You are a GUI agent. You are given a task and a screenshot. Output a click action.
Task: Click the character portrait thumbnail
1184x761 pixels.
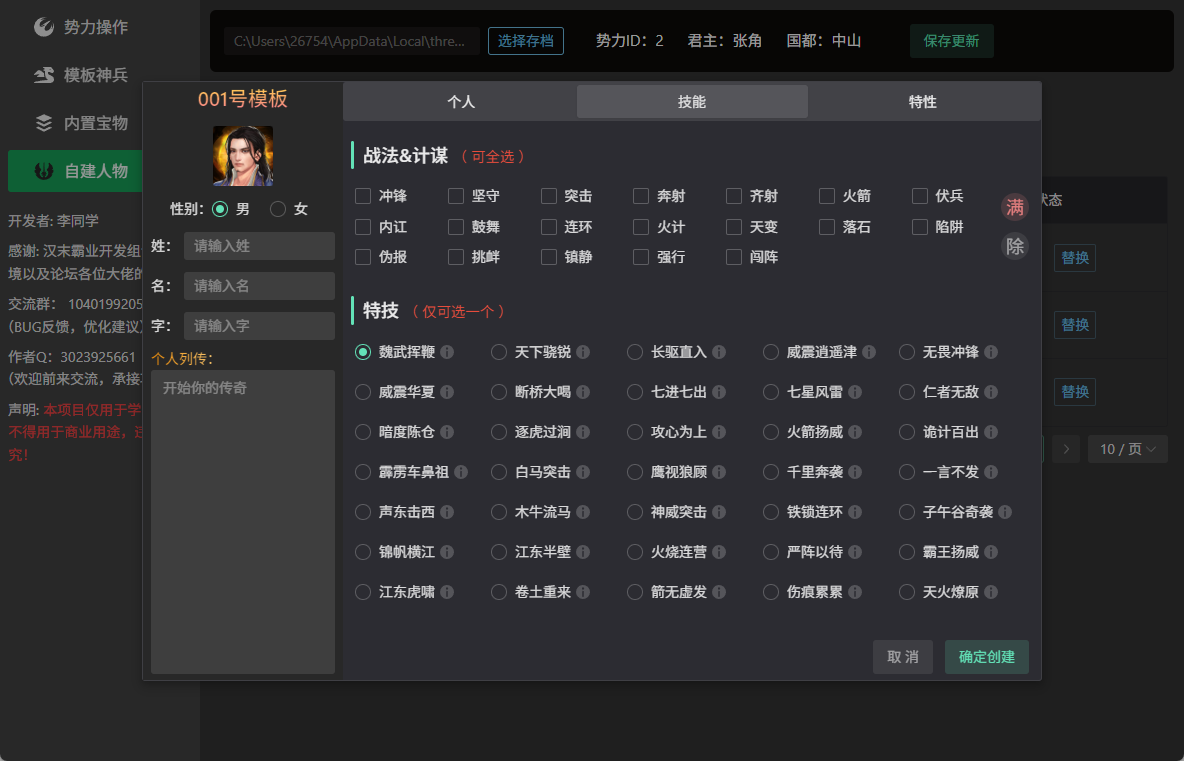coord(243,156)
